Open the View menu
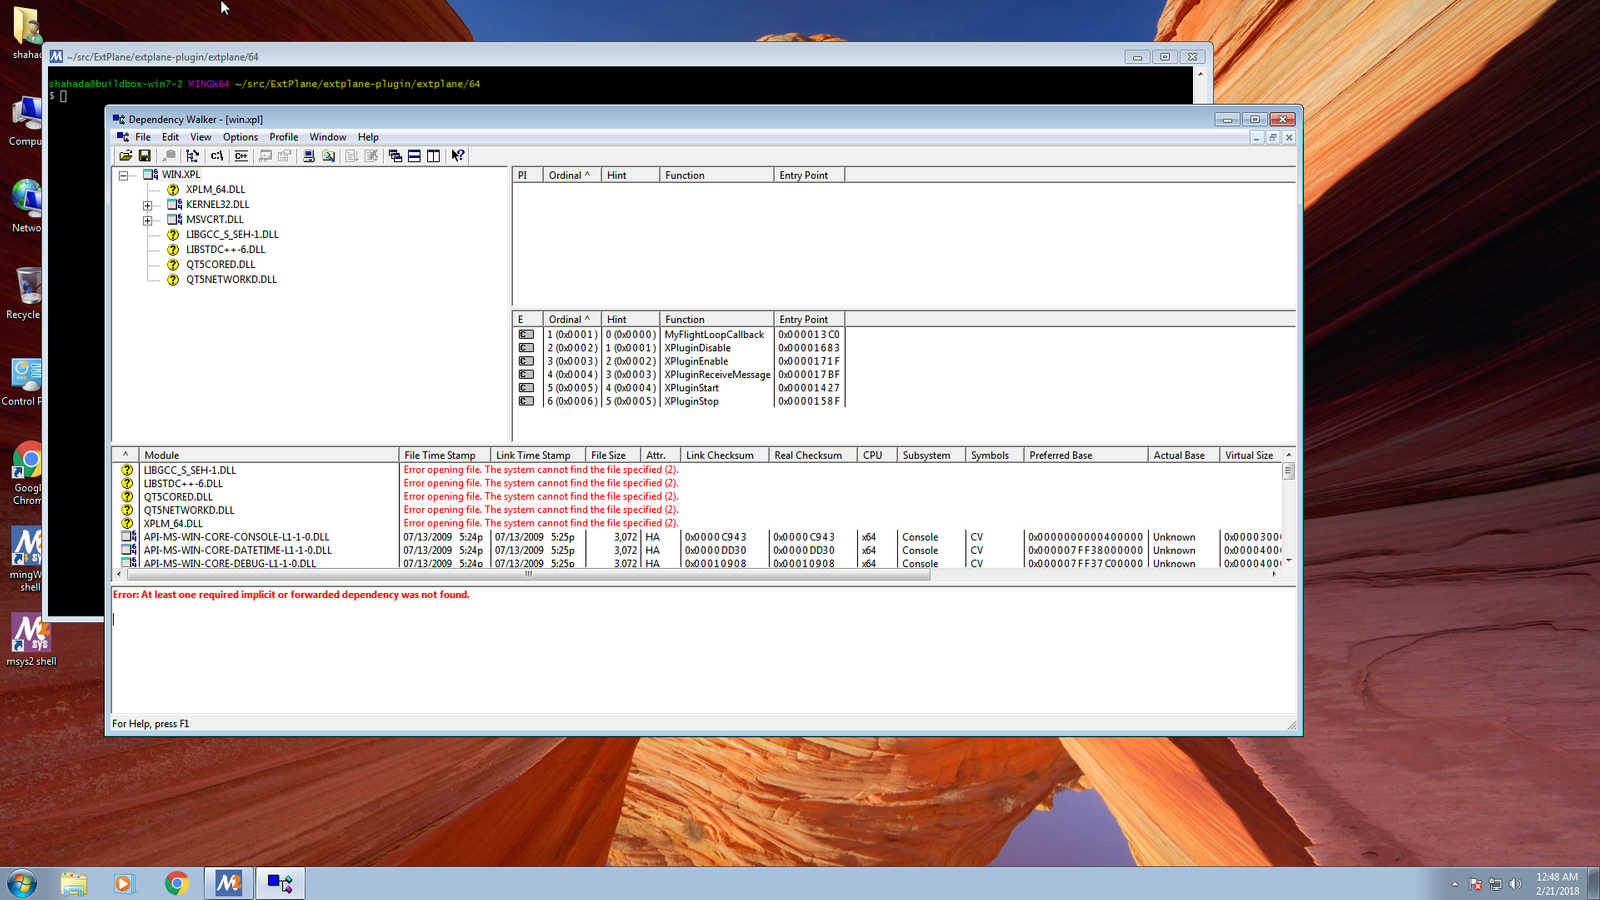Image resolution: width=1600 pixels, height=900 pixels. (x=201, y=137)
